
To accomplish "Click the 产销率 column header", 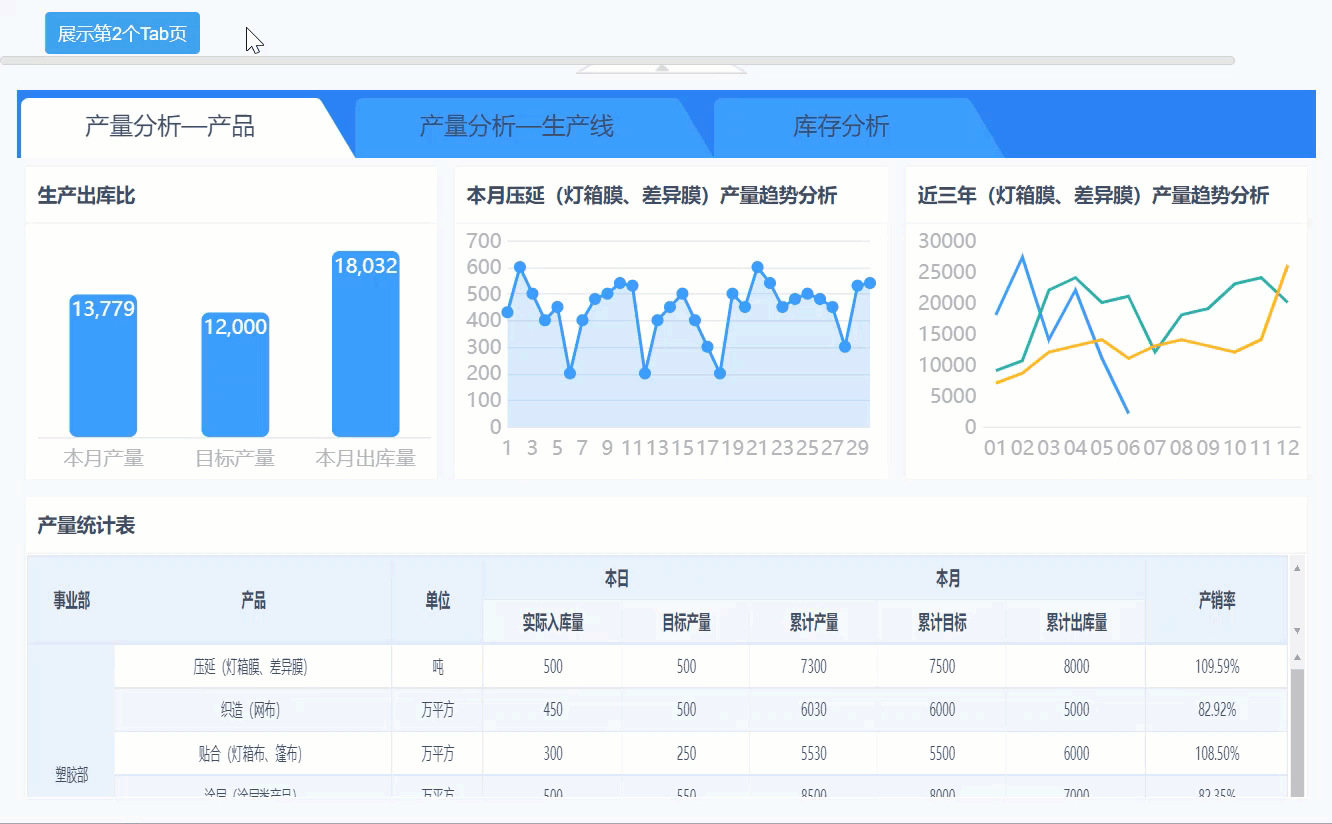I will click(1217, 600).
